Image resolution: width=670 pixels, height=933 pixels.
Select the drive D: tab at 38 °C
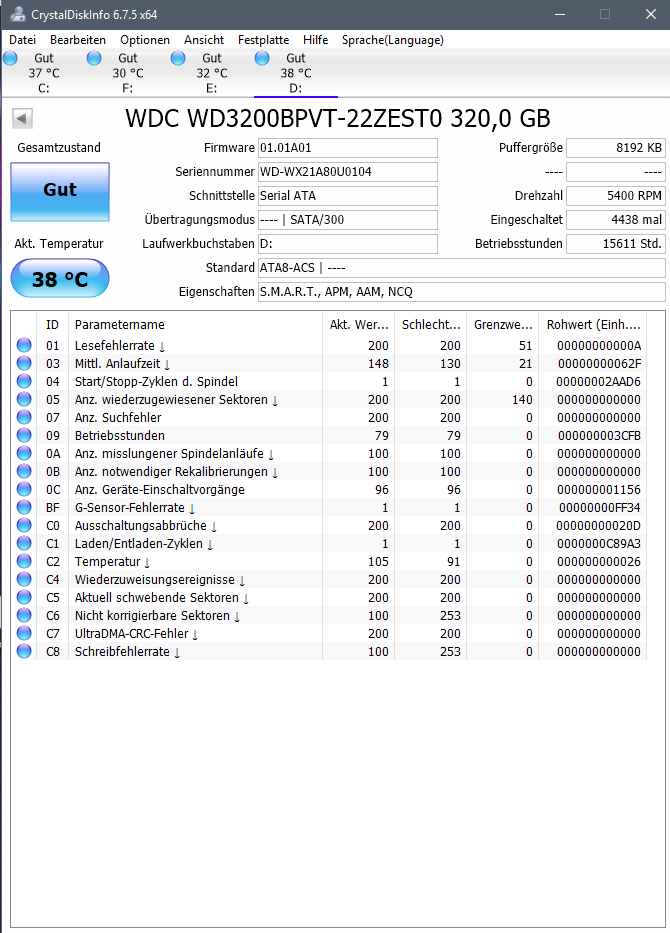(296, 73)
